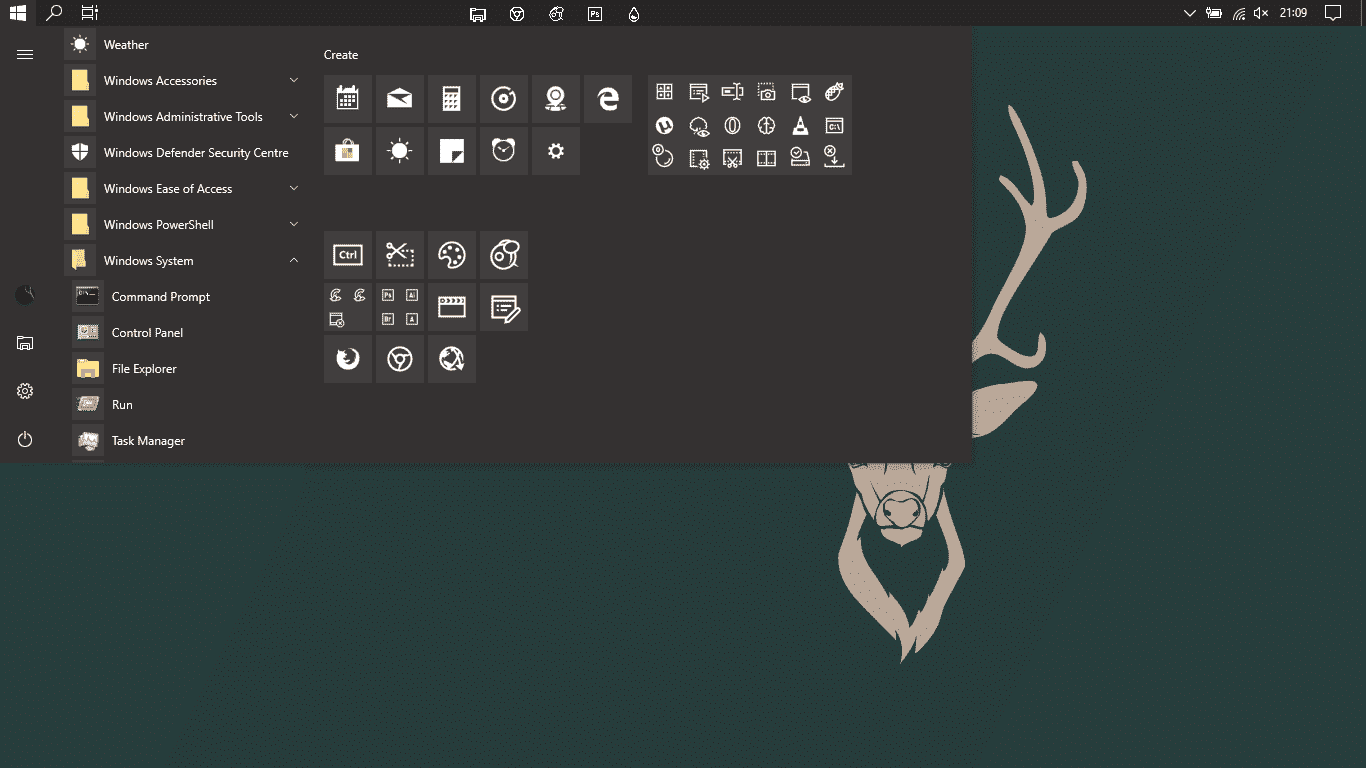Show hidden system tray icons chevron
This screenshot has width=1366, height=768.
(1189, 13)
